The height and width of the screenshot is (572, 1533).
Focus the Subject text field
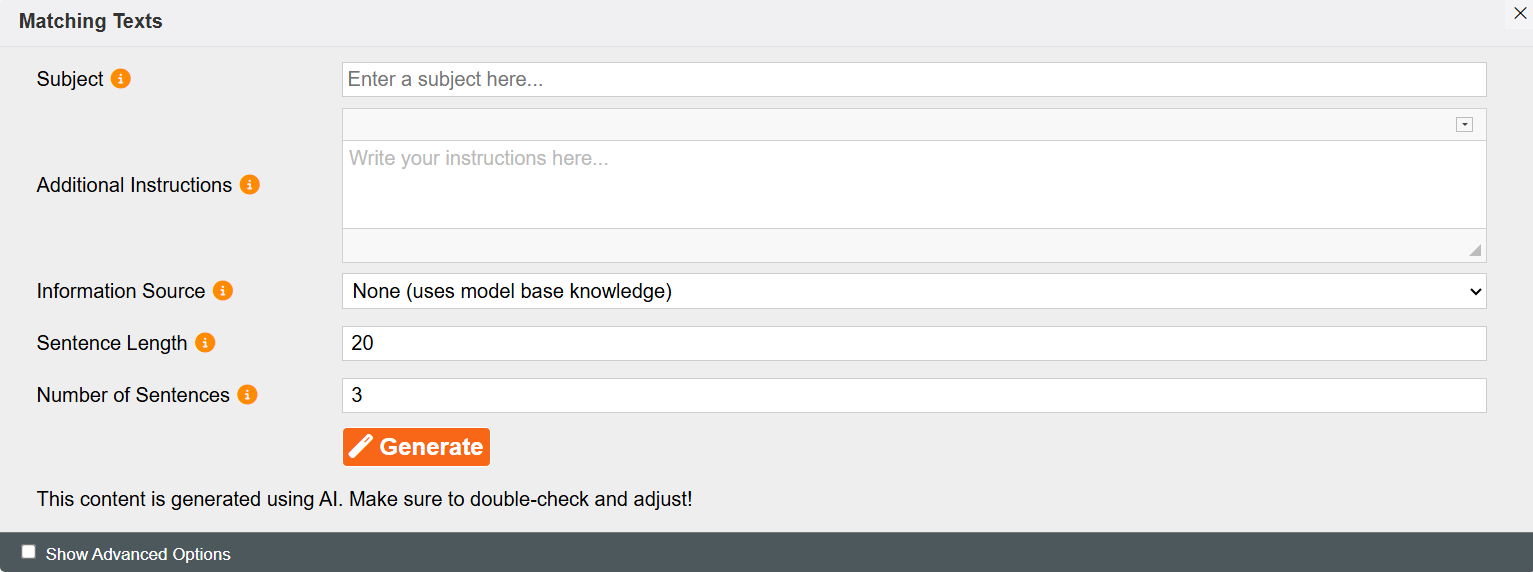point(914,79)
